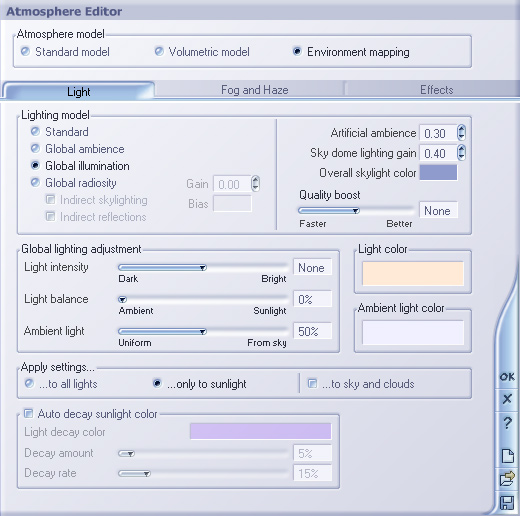Enable Auto decay sunlight color checkbox
The height and width of the screenshot is (516, 520).
(28, 414)
